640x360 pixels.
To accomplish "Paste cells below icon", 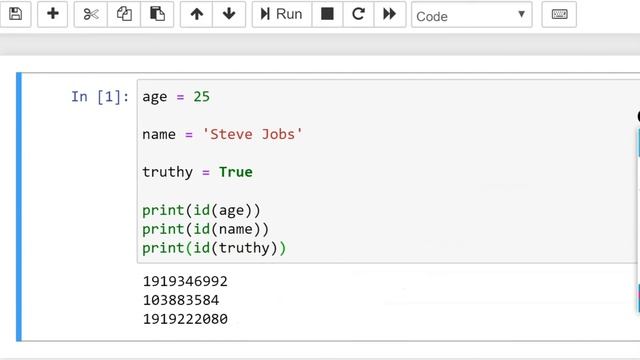I will coord(157,14).
